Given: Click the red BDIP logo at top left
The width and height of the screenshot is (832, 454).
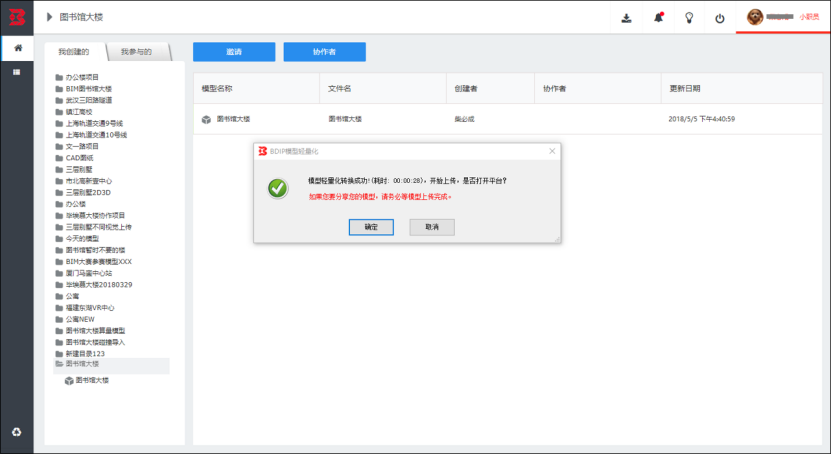Looking at the screenshot, I should coord(17,17).
